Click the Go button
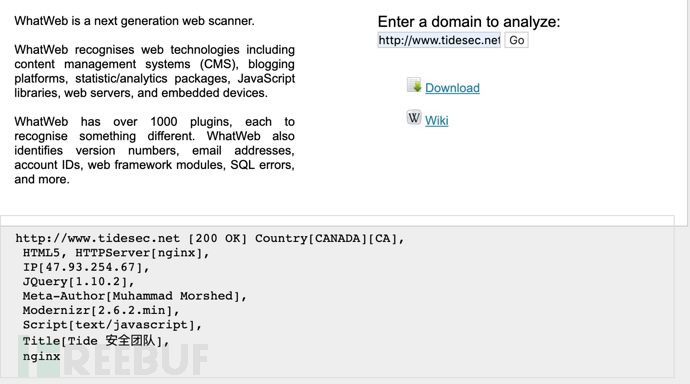 pyautogui.click(x=516, y=40)
